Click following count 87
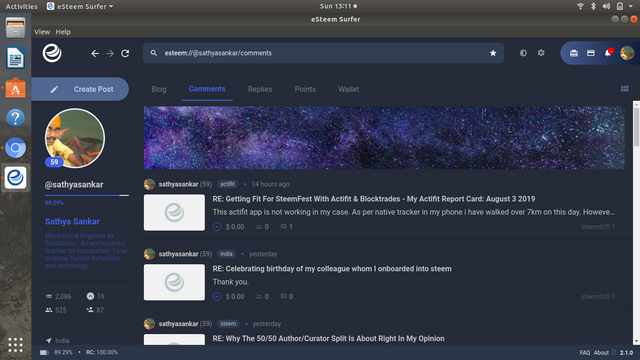Image resolution: width=640 pixels, height=360 pixels. pos(95,310)
